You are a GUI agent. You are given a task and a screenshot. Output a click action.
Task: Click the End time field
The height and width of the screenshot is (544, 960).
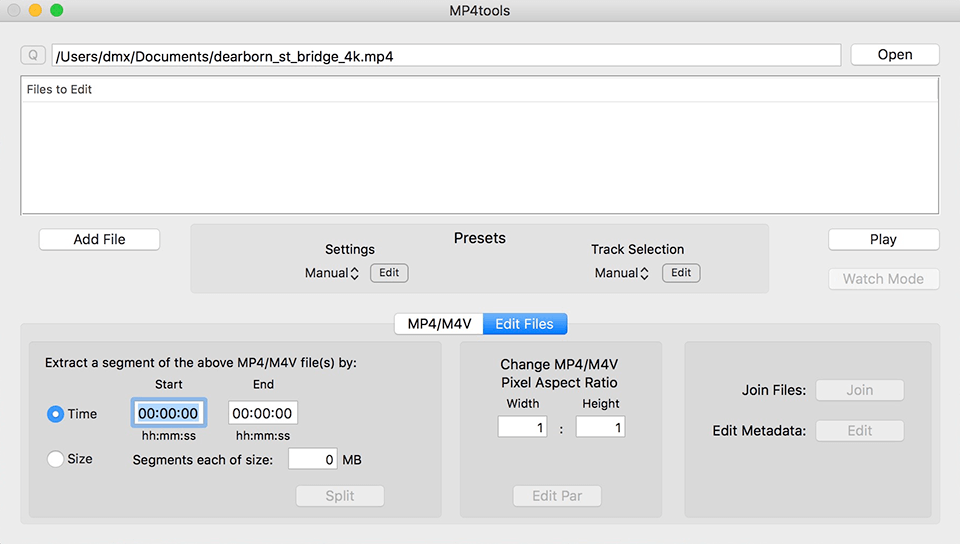pos(263,413)
